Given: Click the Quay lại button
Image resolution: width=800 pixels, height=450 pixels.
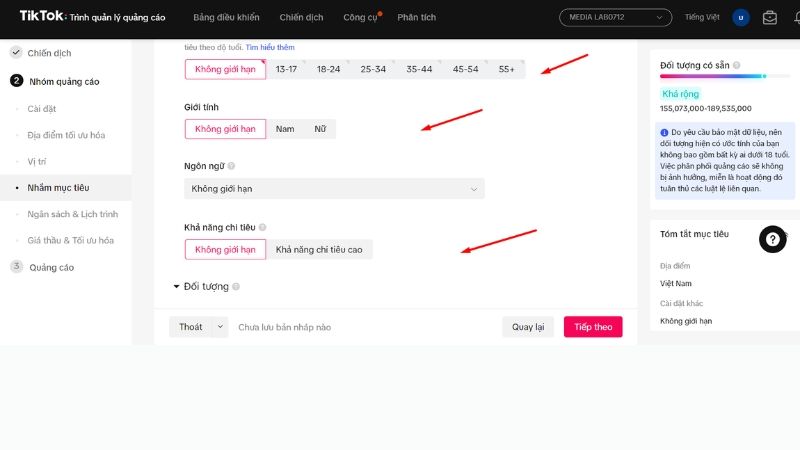Looking at the screenshot, I should coord(528,327).
